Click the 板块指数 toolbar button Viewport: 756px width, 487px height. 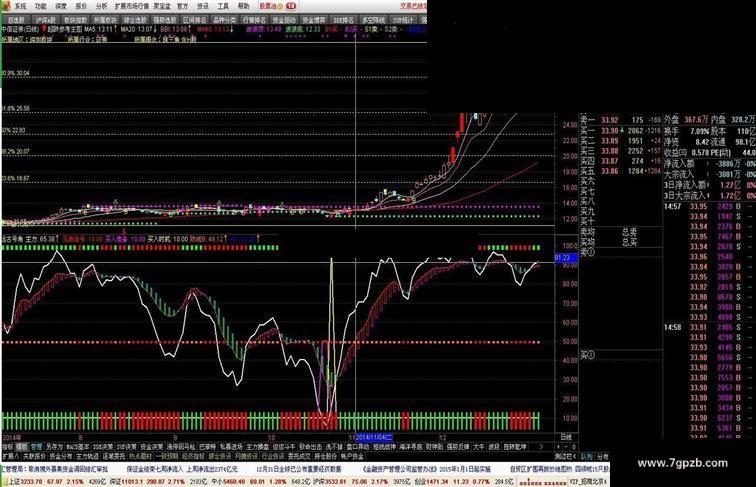coord(75,20)
